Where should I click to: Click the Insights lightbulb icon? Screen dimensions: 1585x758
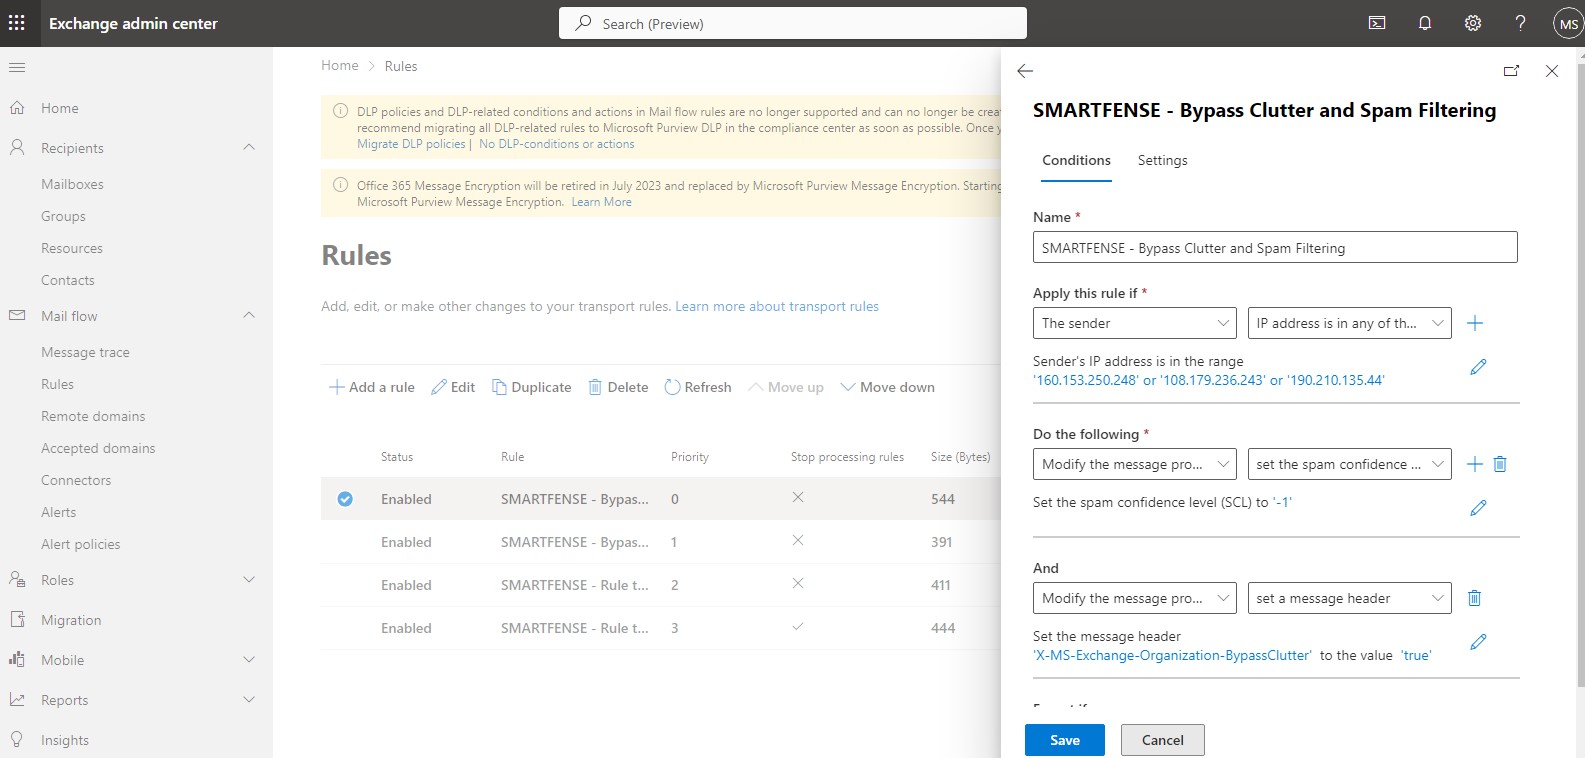pos(17,740)
